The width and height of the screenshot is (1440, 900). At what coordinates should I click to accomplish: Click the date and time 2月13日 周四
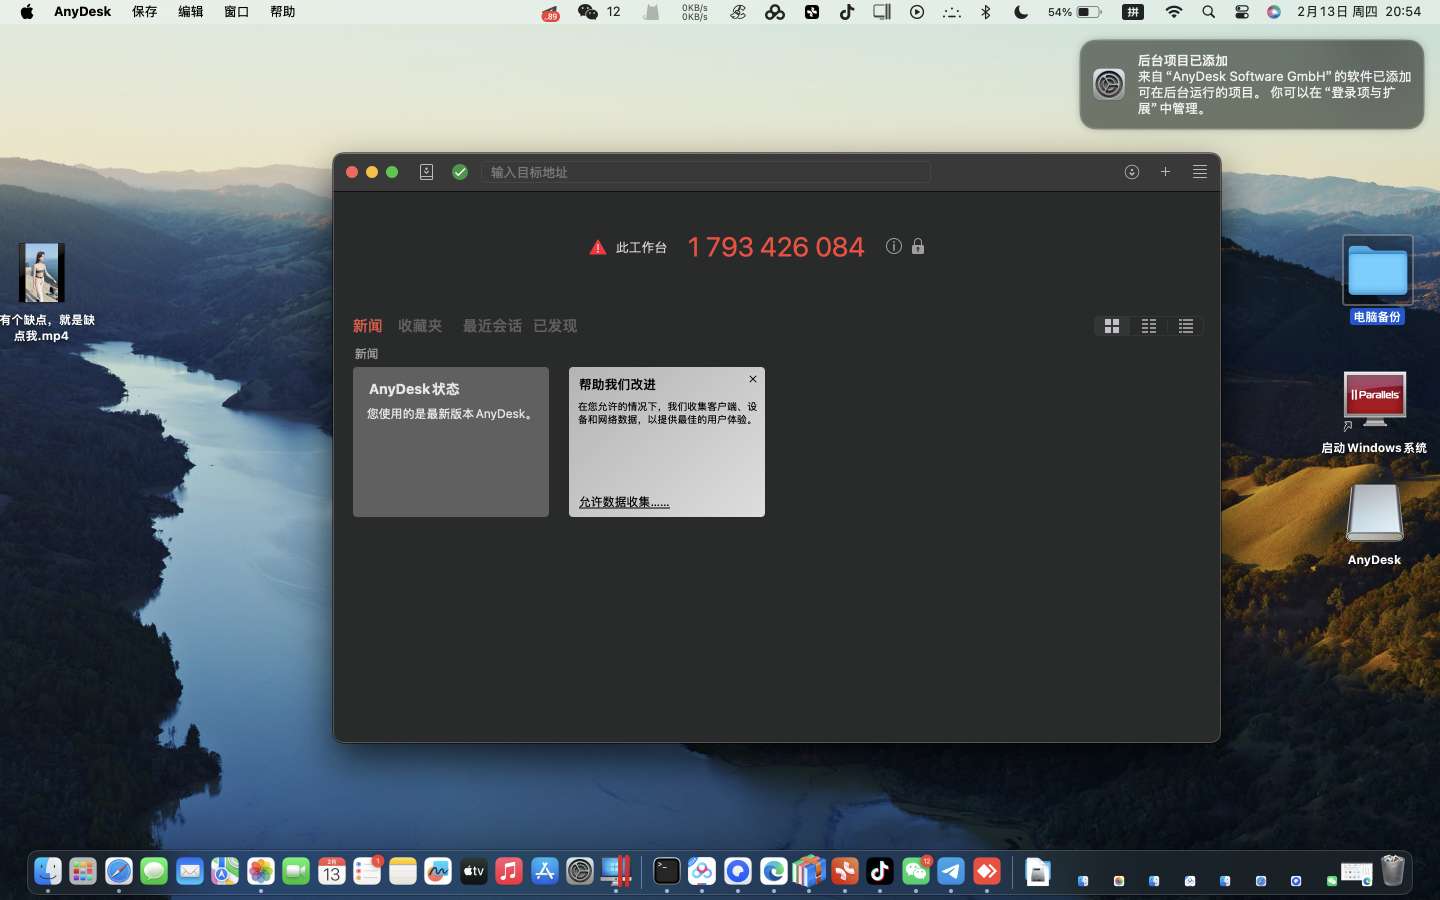[x=1359, y=12]
